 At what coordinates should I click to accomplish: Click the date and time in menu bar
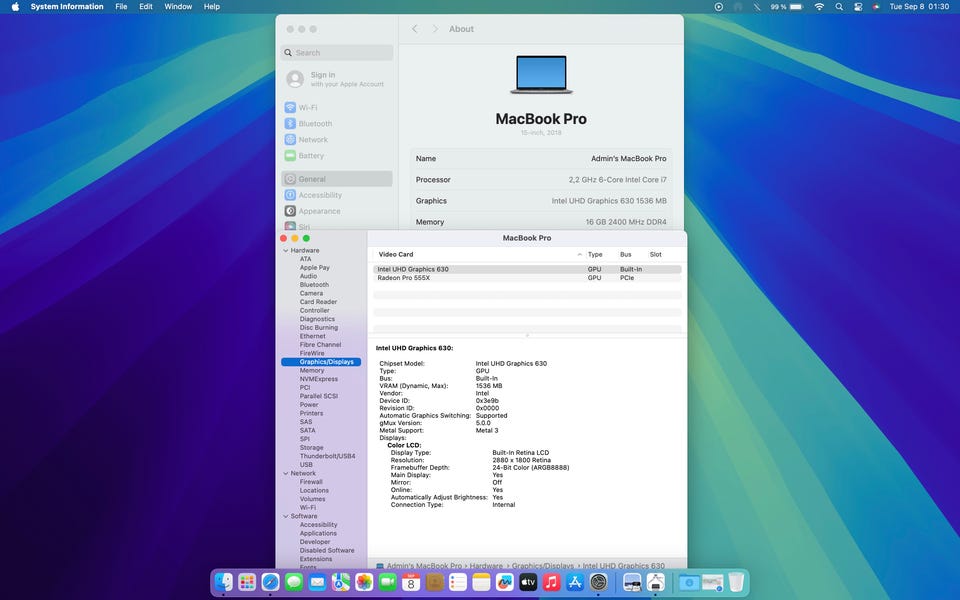pos(919,7)
